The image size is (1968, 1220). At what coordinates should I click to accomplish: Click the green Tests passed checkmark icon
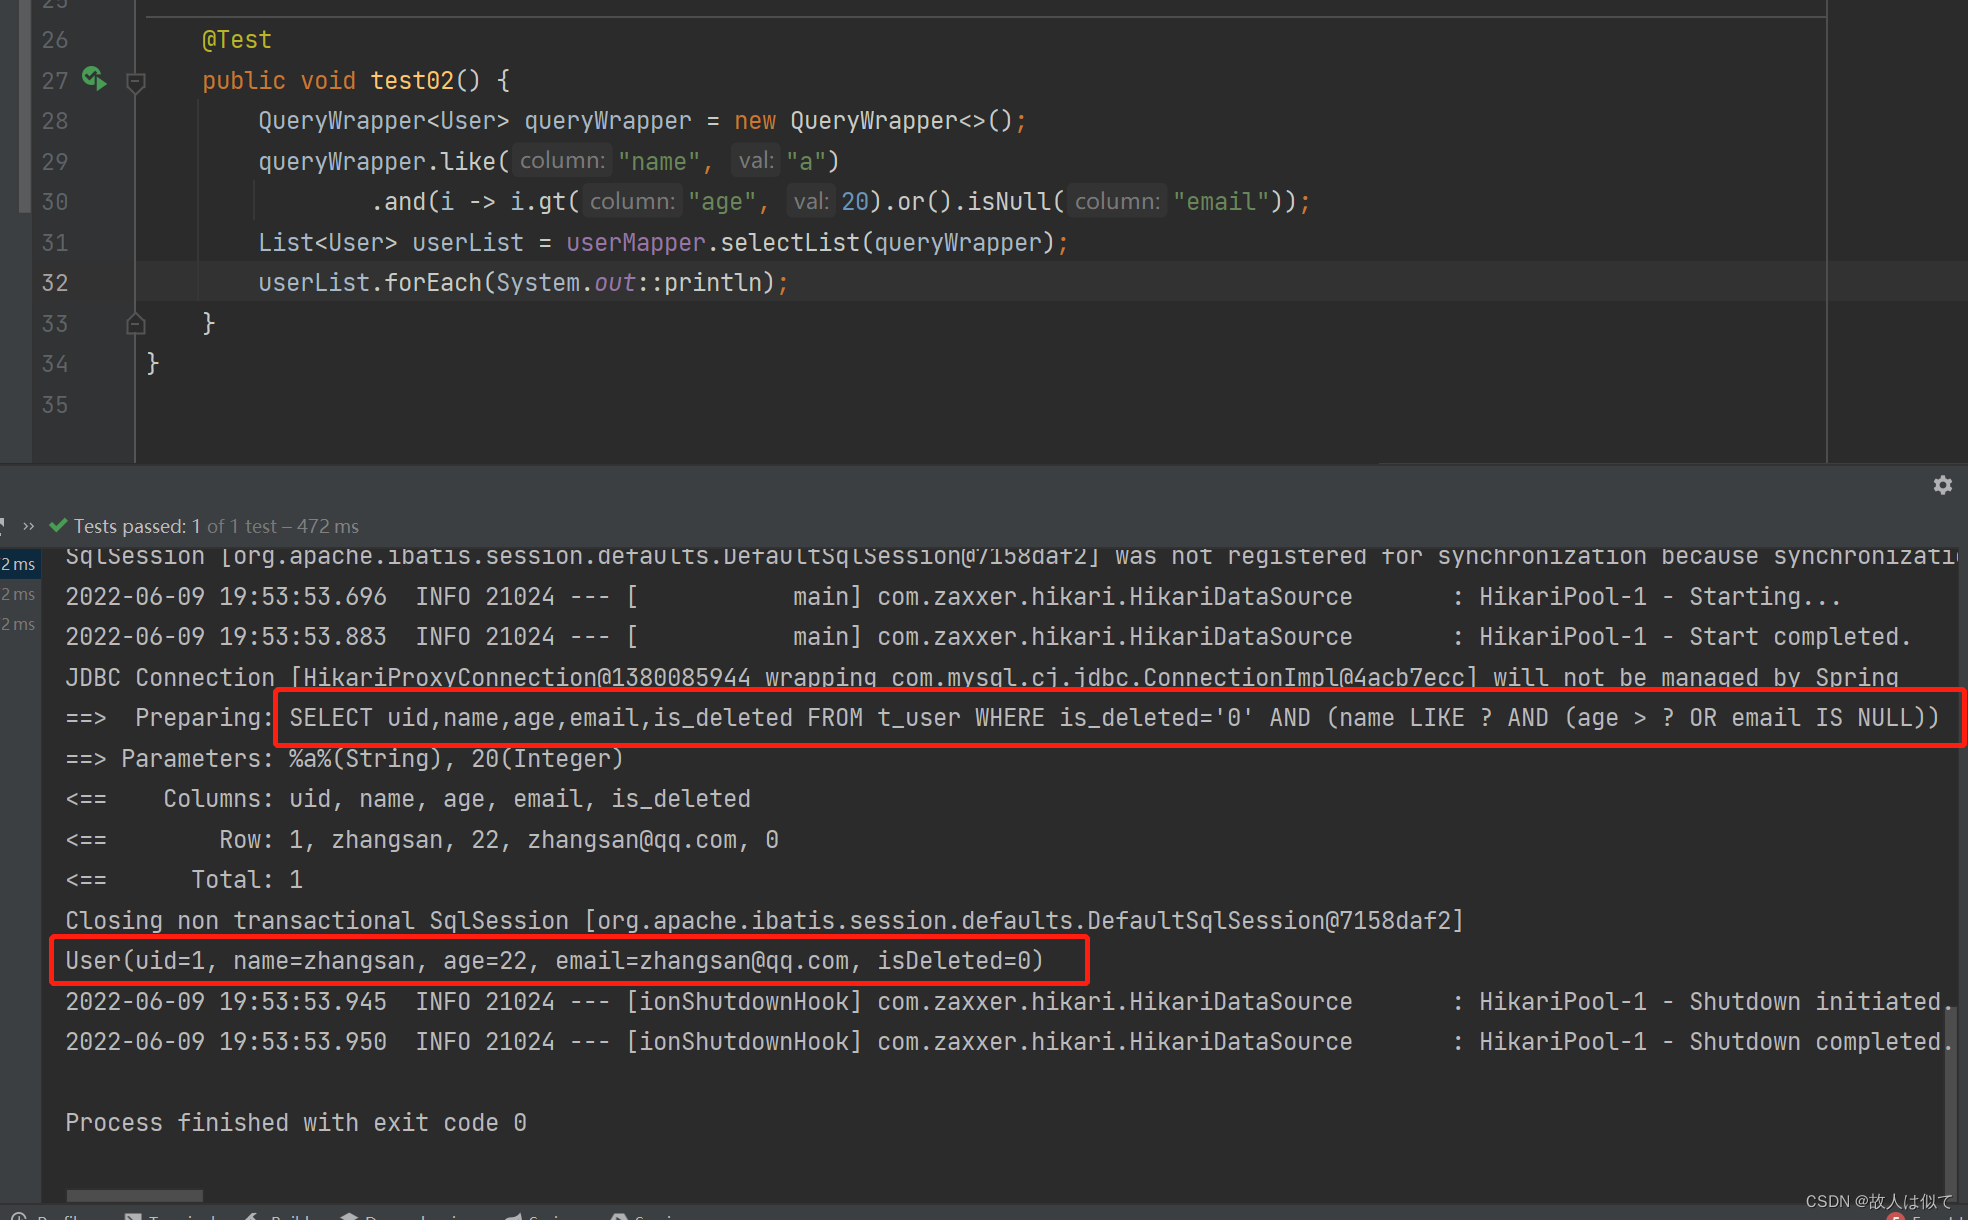click(x=58, y=525)
